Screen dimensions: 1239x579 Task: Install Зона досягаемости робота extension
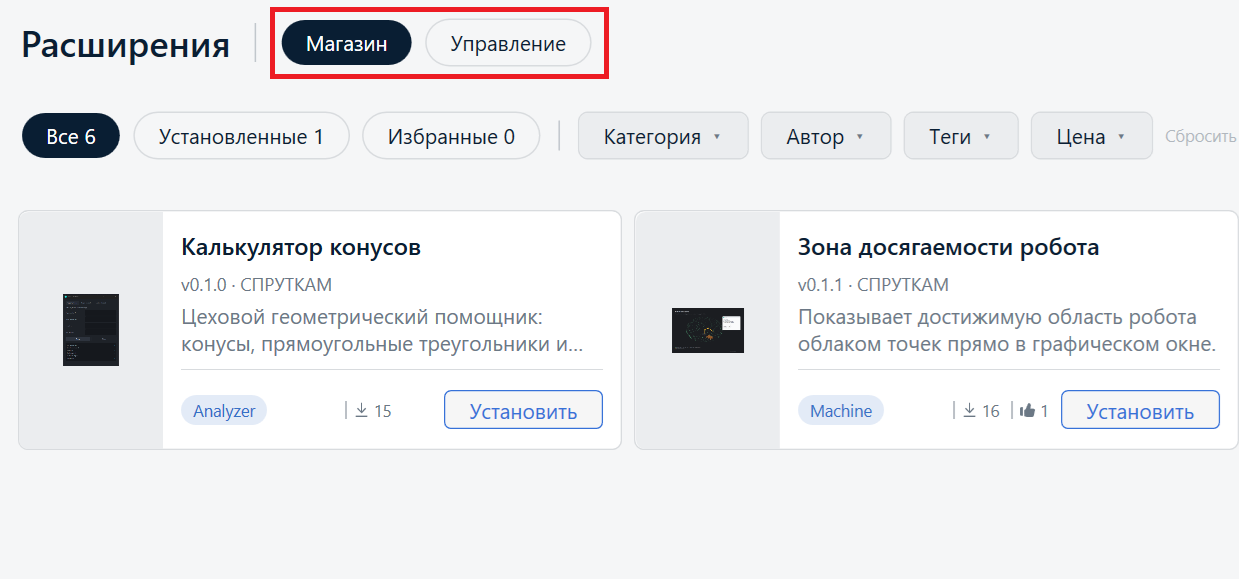tap(1140, 410)
